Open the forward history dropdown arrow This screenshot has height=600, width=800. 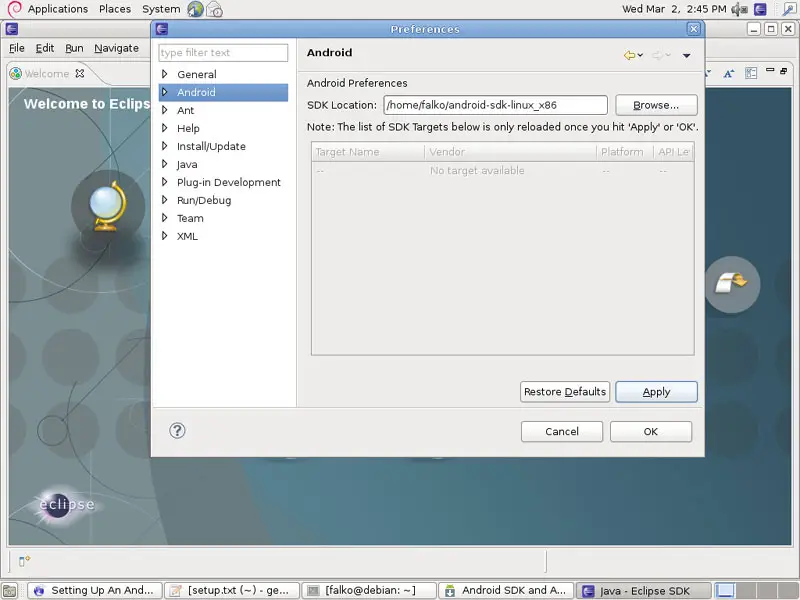668,55
